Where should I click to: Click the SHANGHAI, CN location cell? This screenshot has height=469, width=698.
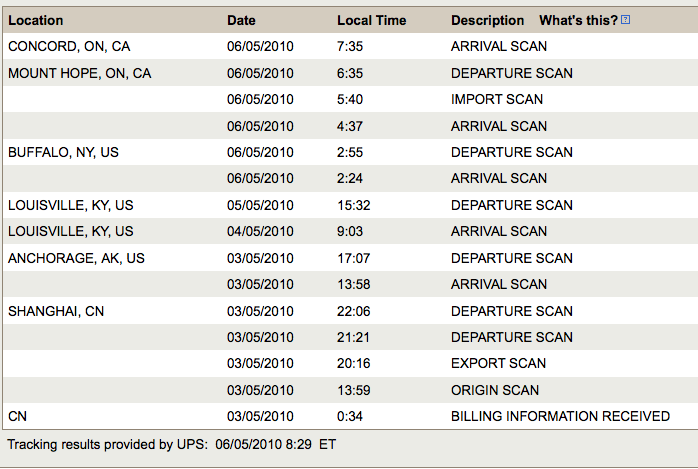[x=56, y=311]
